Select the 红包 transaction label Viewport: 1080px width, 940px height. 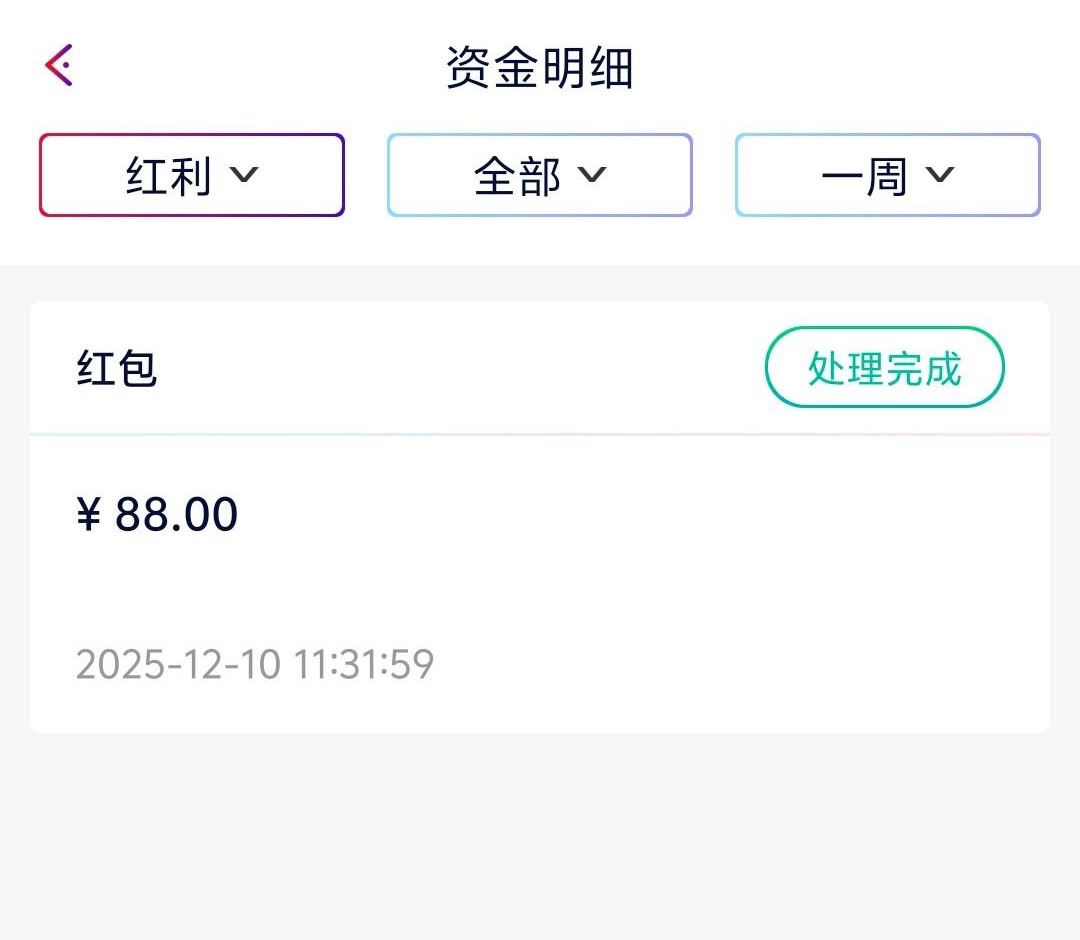[117, 368]
